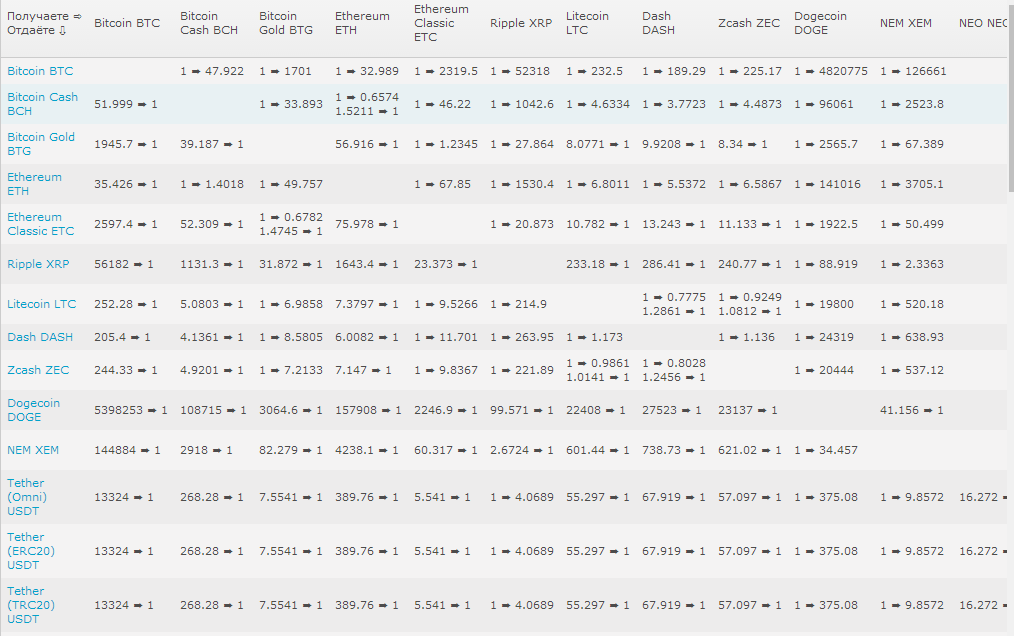Click the NEM XEM column header
The height and width of the screenshot is (636, 1014).
(906, 23)
